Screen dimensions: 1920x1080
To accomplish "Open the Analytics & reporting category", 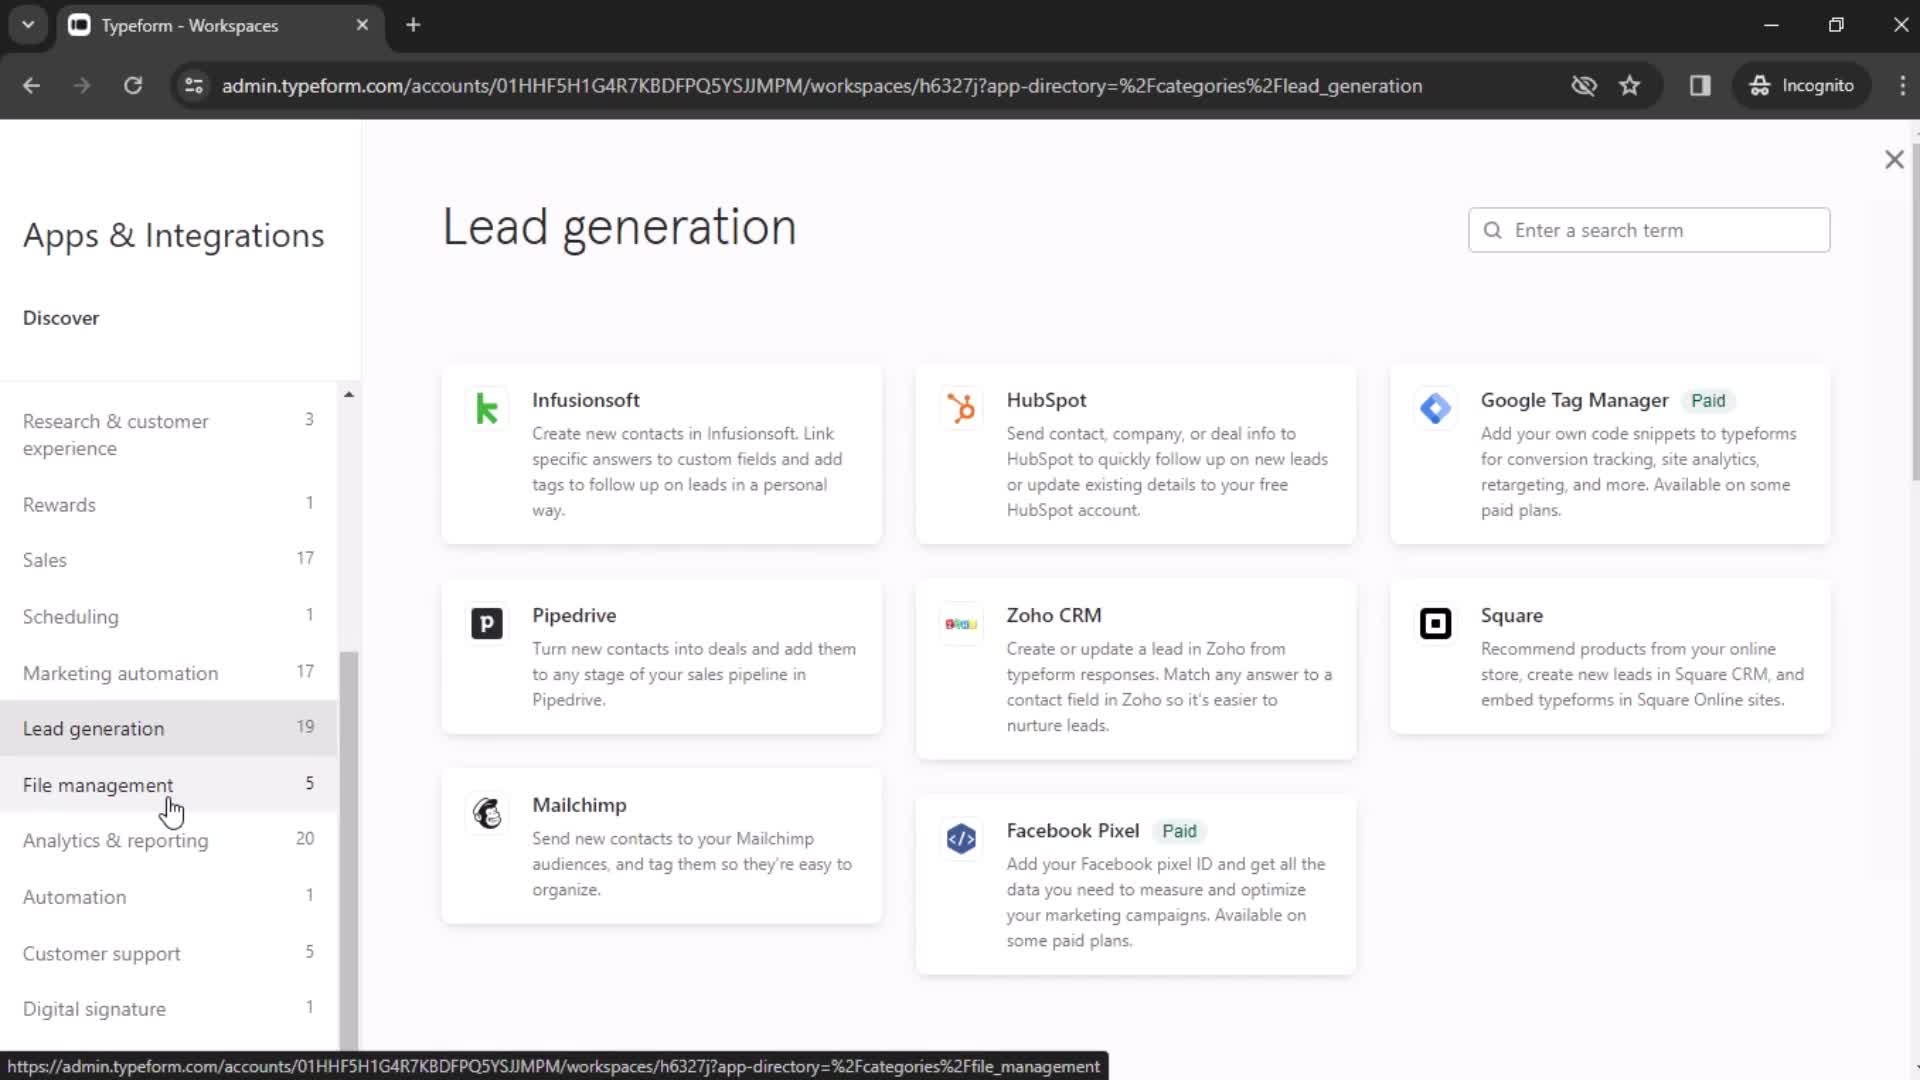I will pyautogui.click(x=115, y=841).
